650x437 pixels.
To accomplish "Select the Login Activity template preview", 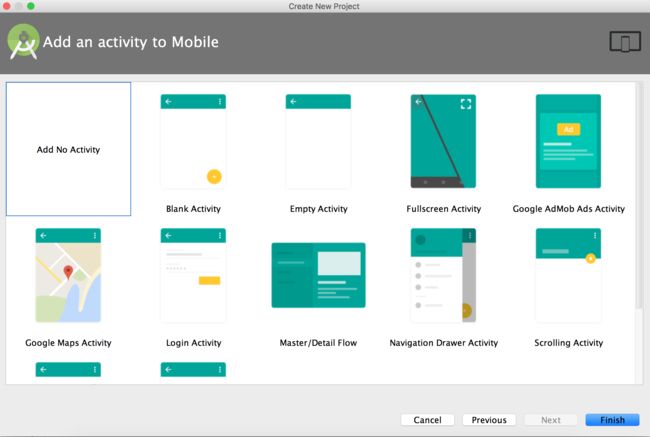I will click(x=193, y=275).
